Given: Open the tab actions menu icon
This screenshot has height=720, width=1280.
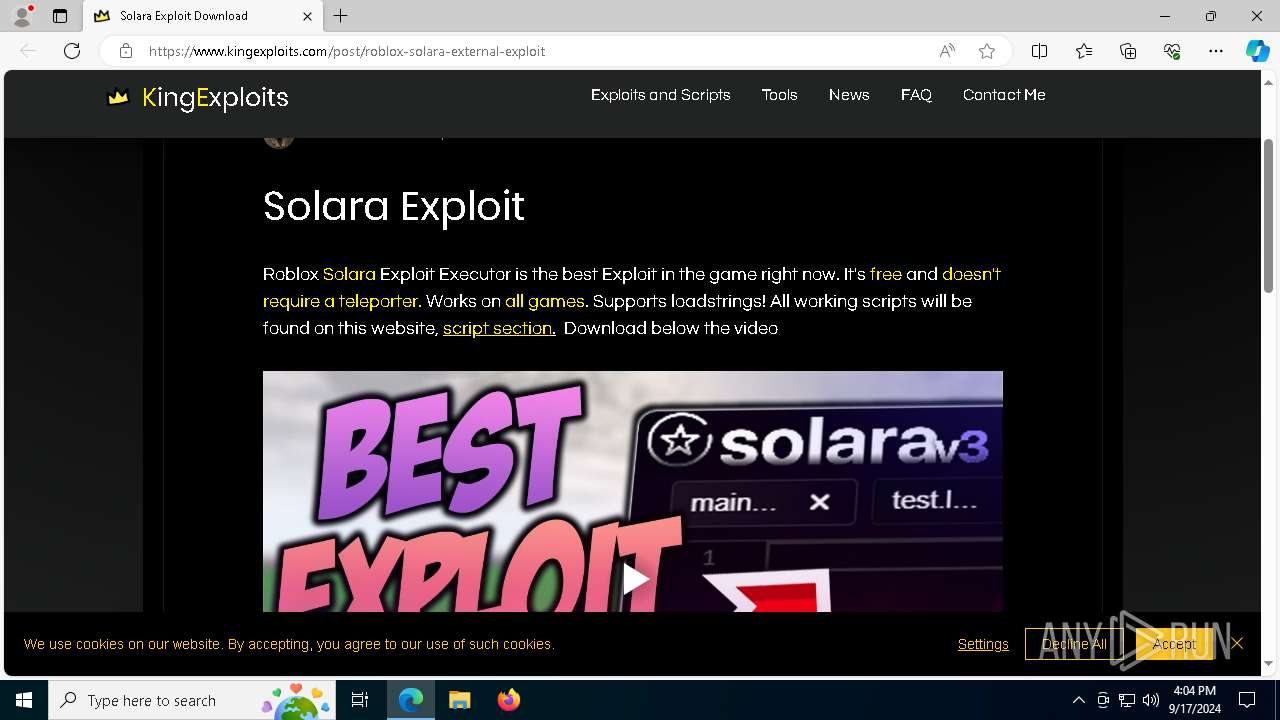Looking at the screenshot, I should [x=60, y=16].
